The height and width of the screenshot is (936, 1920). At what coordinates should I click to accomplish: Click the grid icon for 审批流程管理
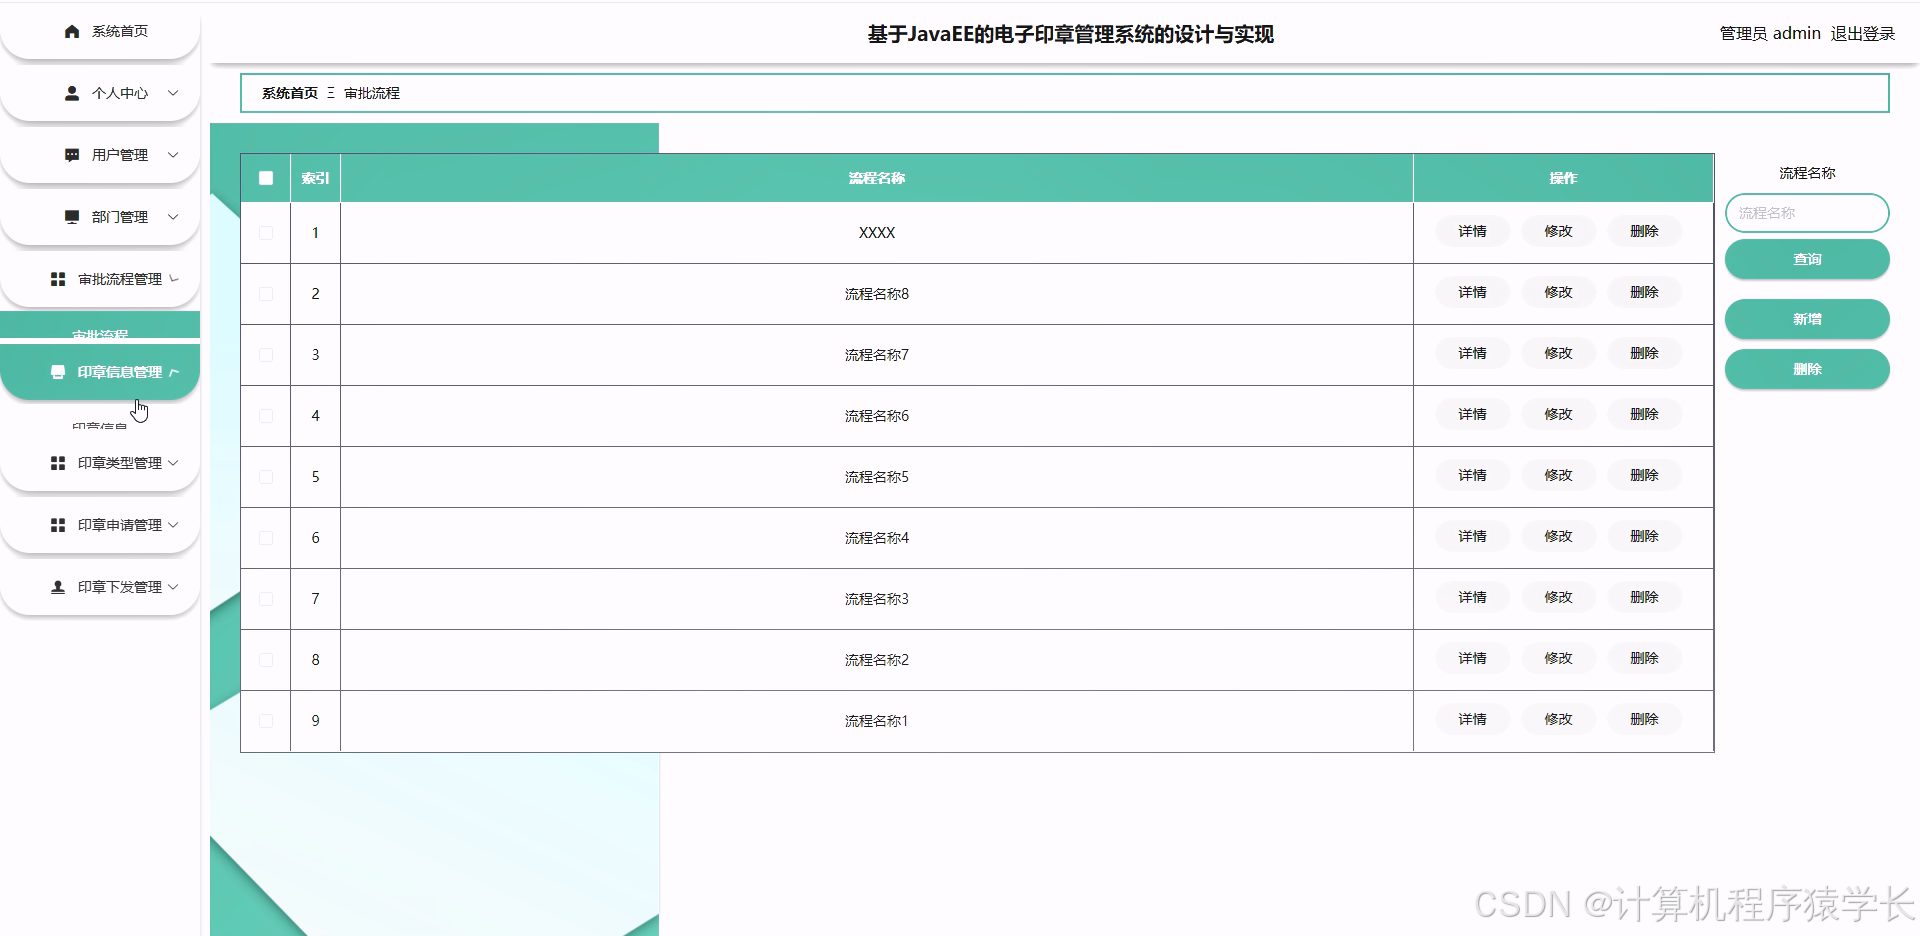click(58, 279)
